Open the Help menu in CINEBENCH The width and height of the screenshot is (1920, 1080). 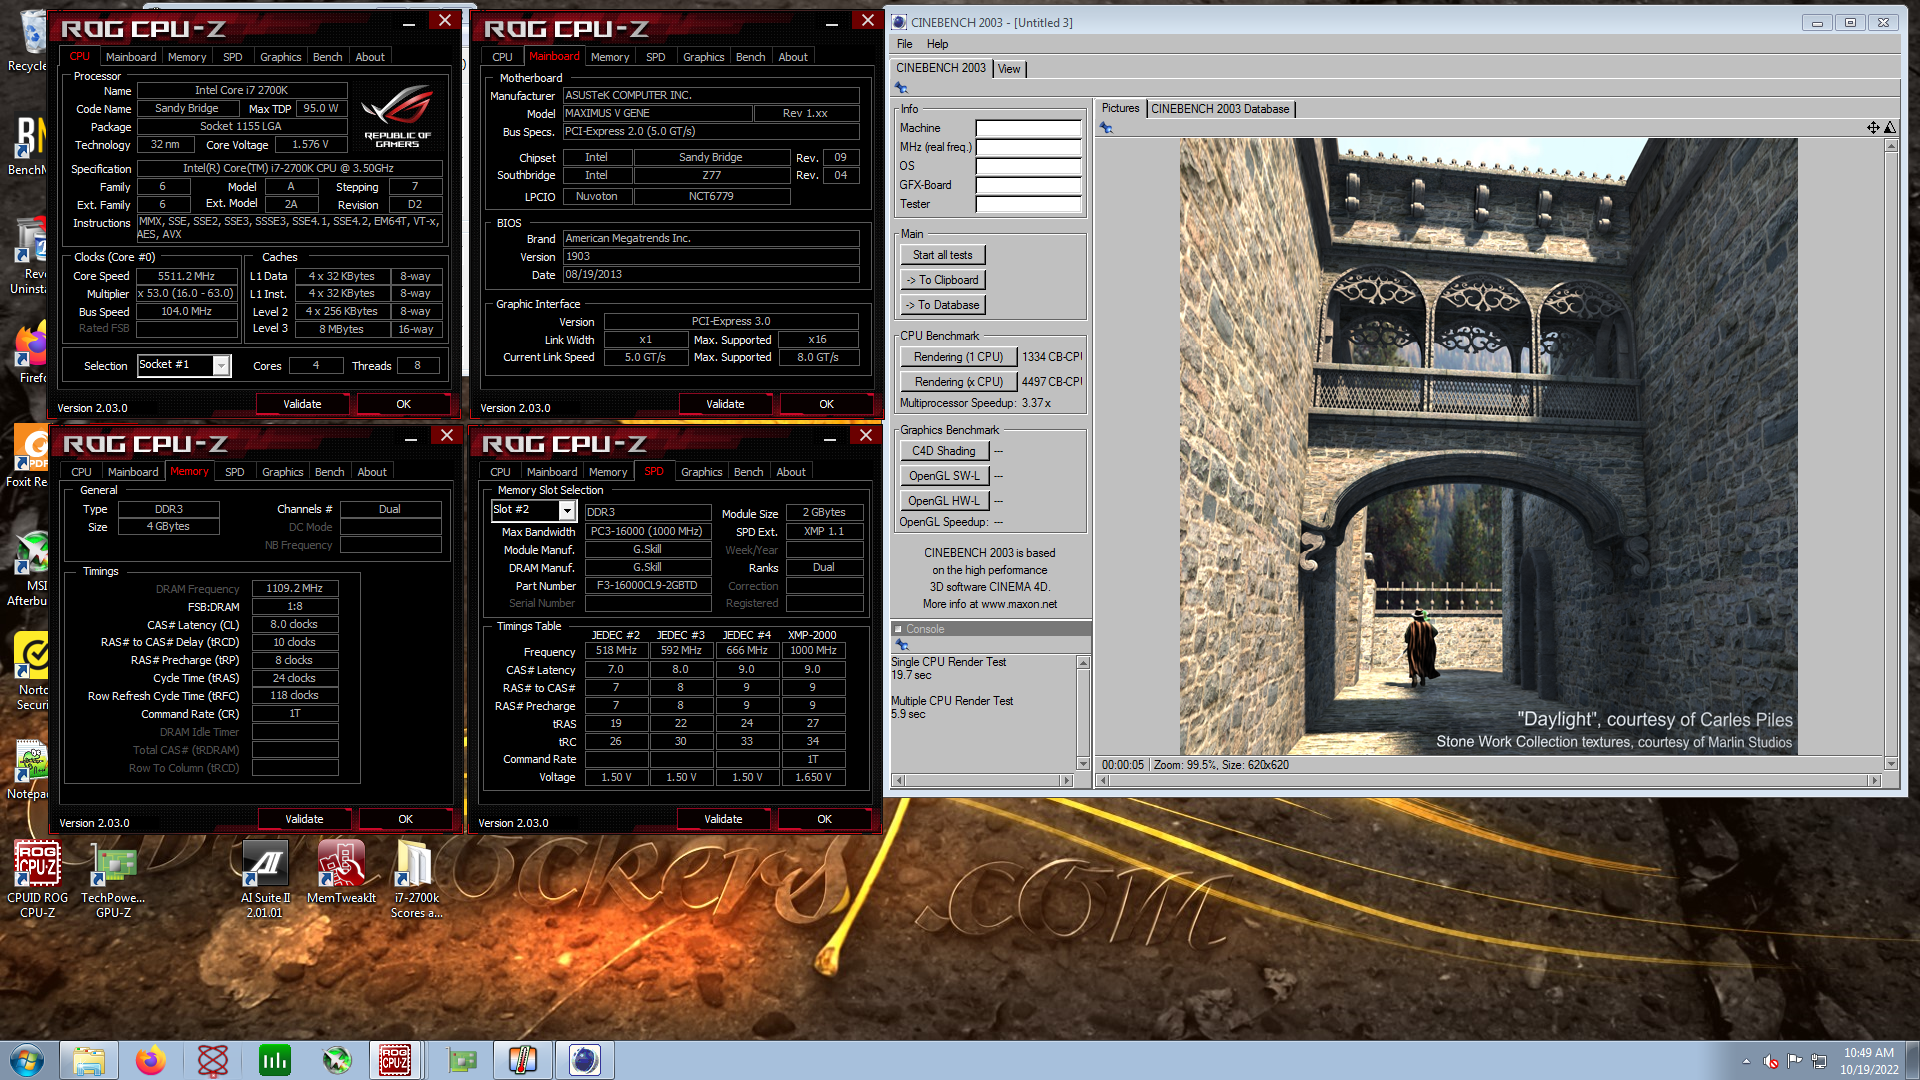937,44
